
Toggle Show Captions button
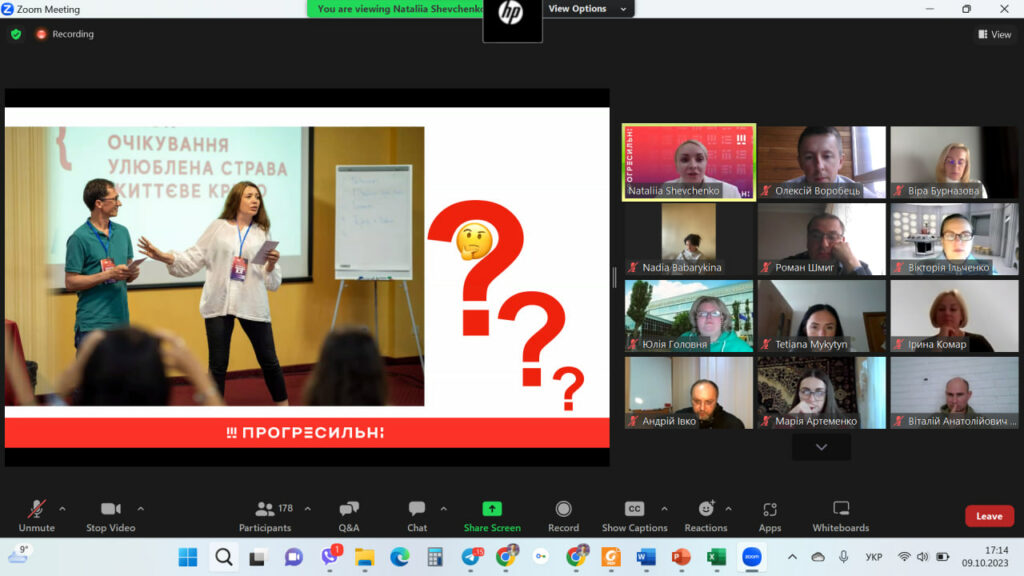[x=634, y=509]
